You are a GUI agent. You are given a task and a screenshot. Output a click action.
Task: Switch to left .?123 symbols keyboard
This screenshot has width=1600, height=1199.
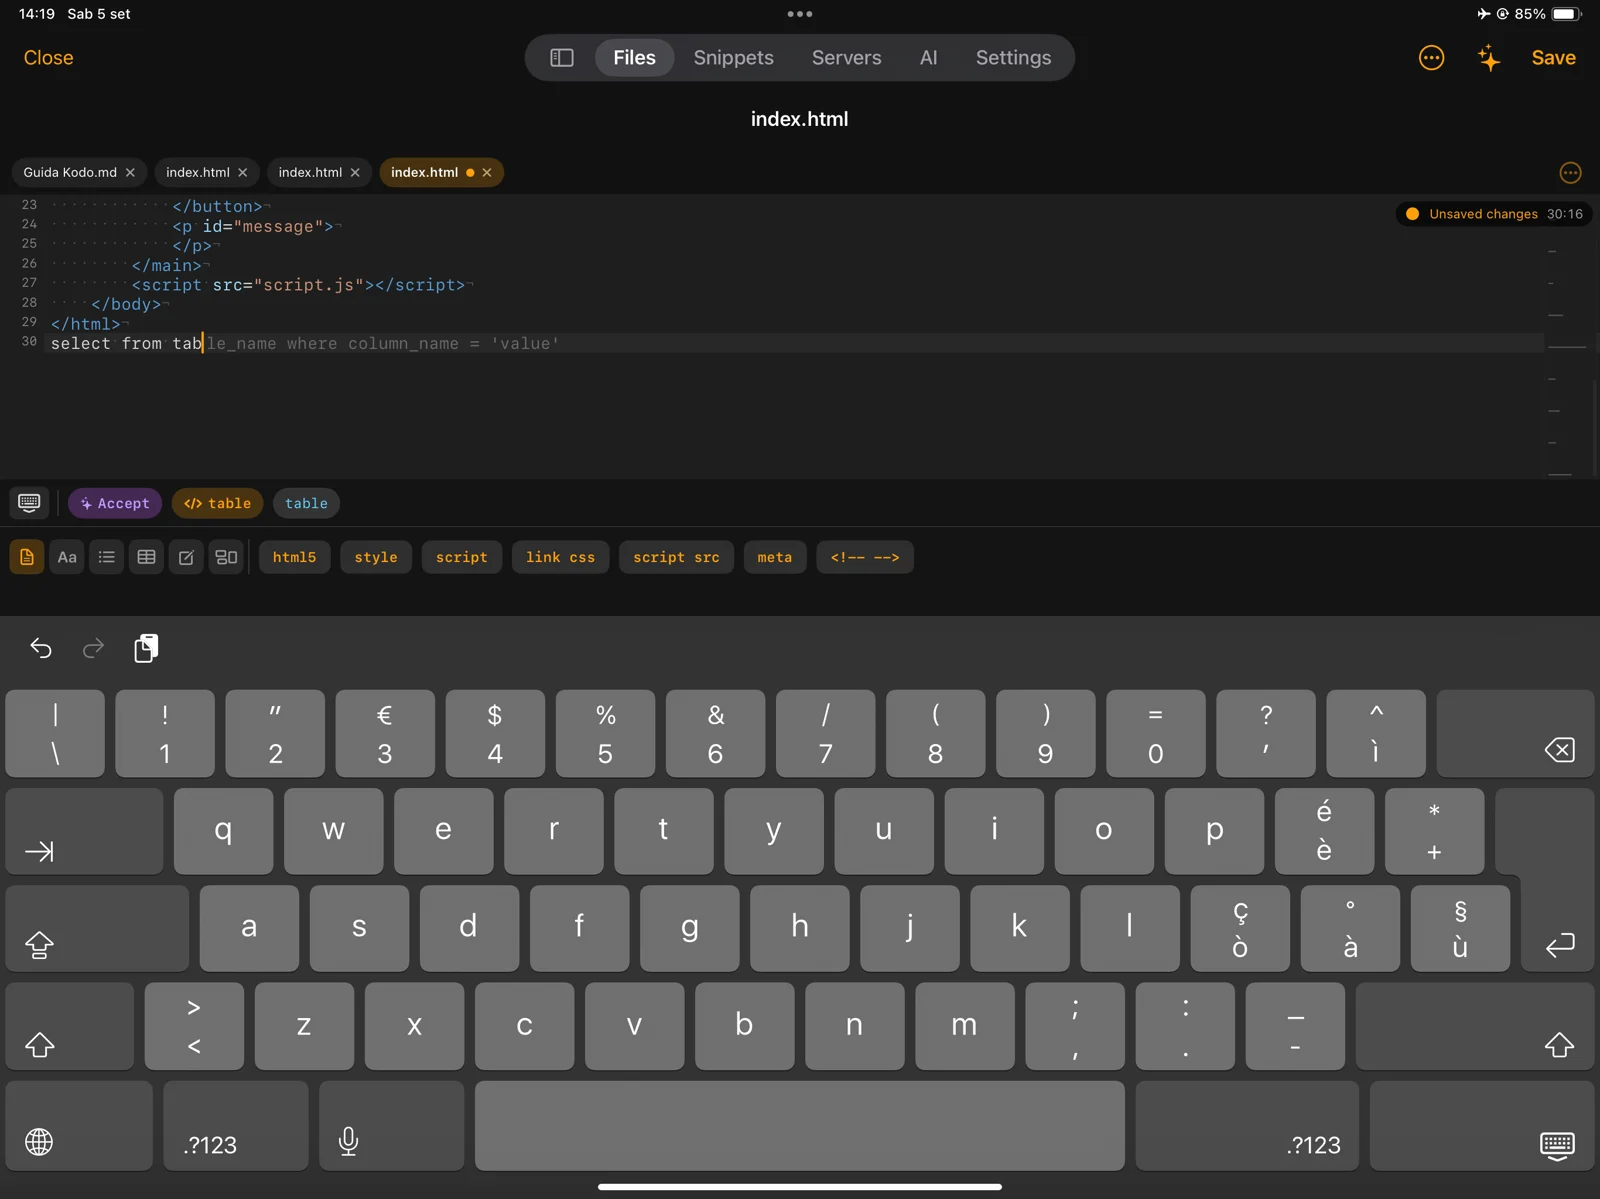[x=236, y=1125]
